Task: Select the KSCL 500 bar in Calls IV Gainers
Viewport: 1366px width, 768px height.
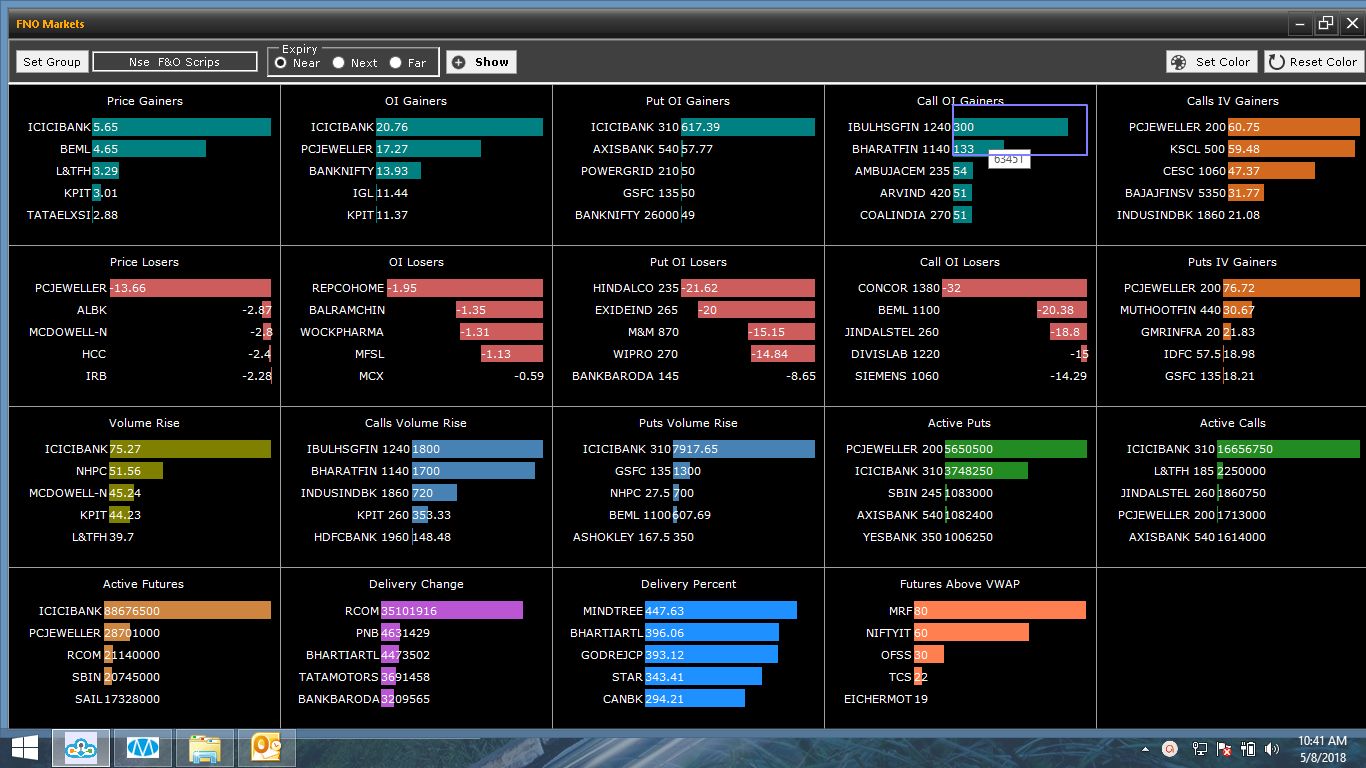Action: [1291, 149]
